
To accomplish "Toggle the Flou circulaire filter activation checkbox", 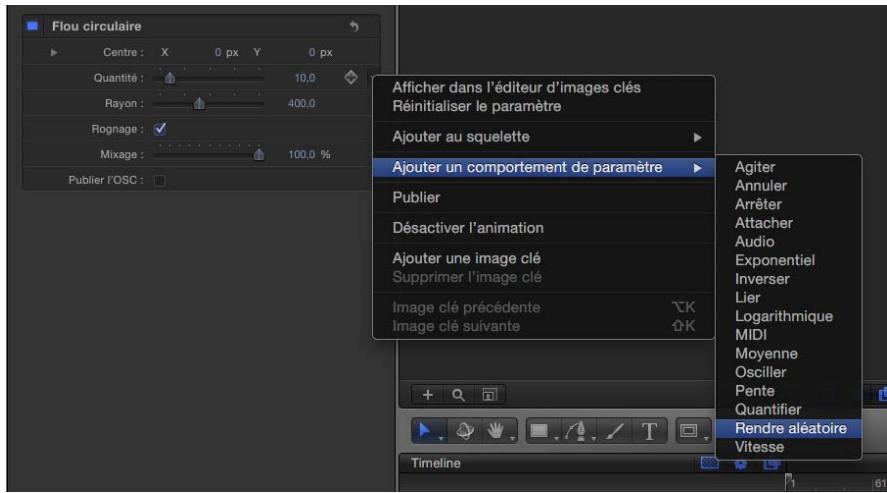I will tap(32, 26).
